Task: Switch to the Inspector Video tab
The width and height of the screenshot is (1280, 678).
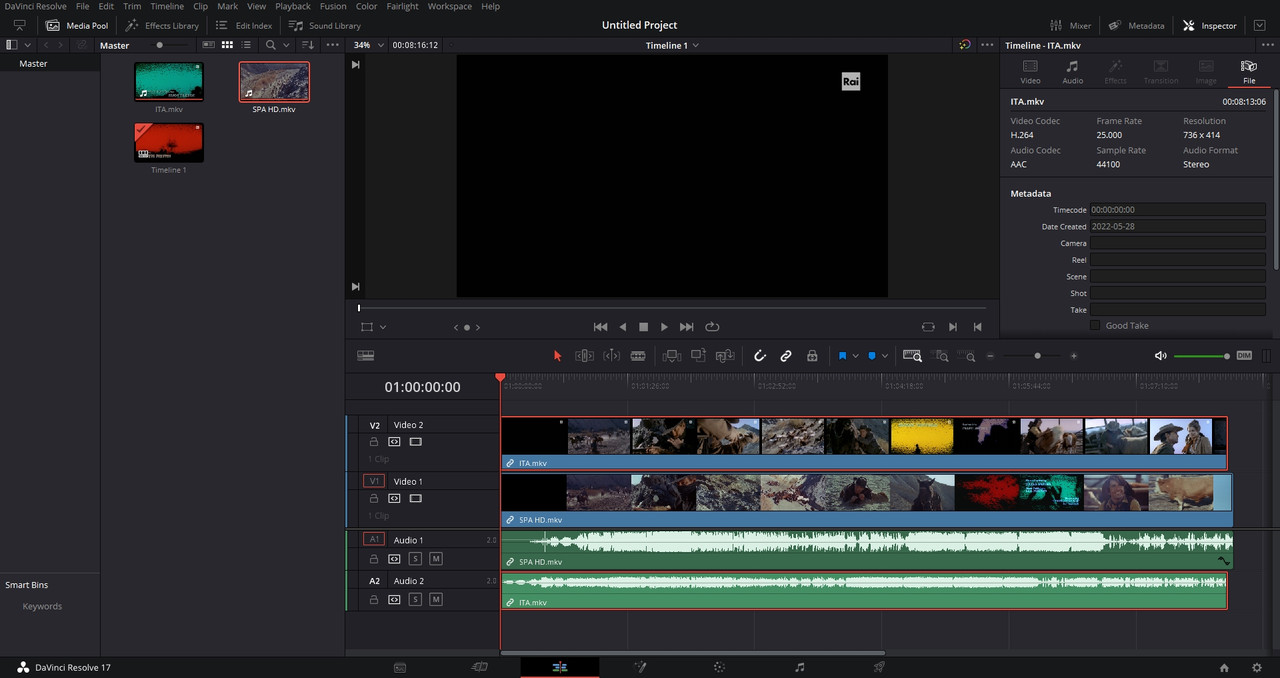Action: coord(1030,72)
